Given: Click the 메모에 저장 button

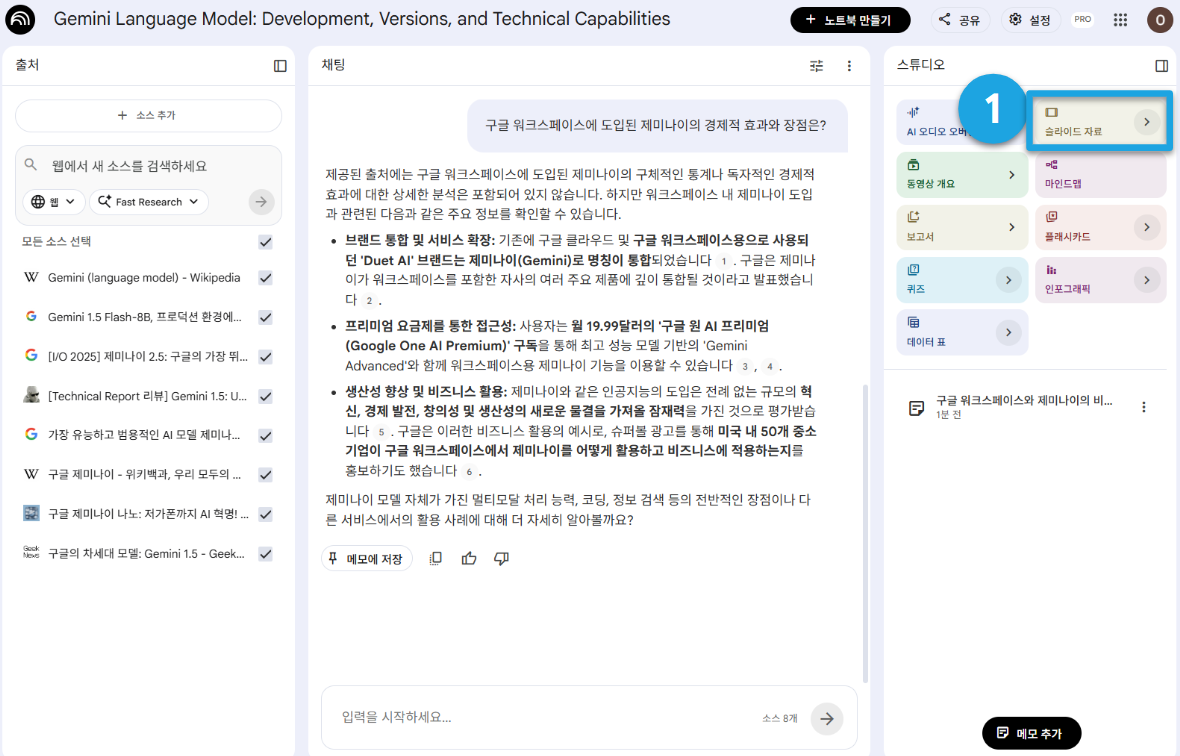Looking at the screenshot, I should (367, 558).
